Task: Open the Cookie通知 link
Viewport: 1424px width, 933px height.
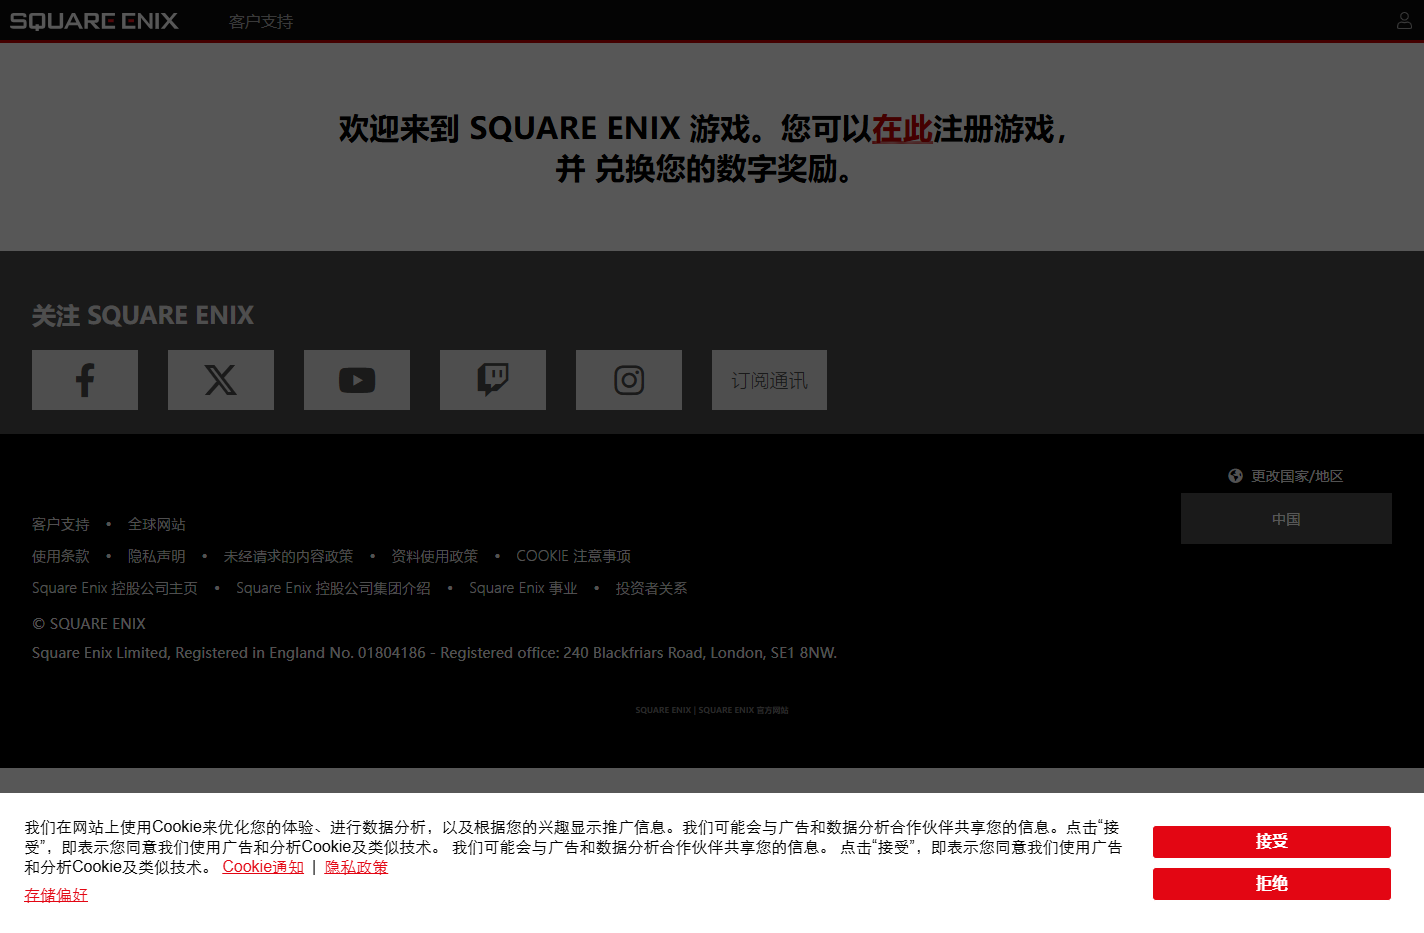Action: coord(263,867)
